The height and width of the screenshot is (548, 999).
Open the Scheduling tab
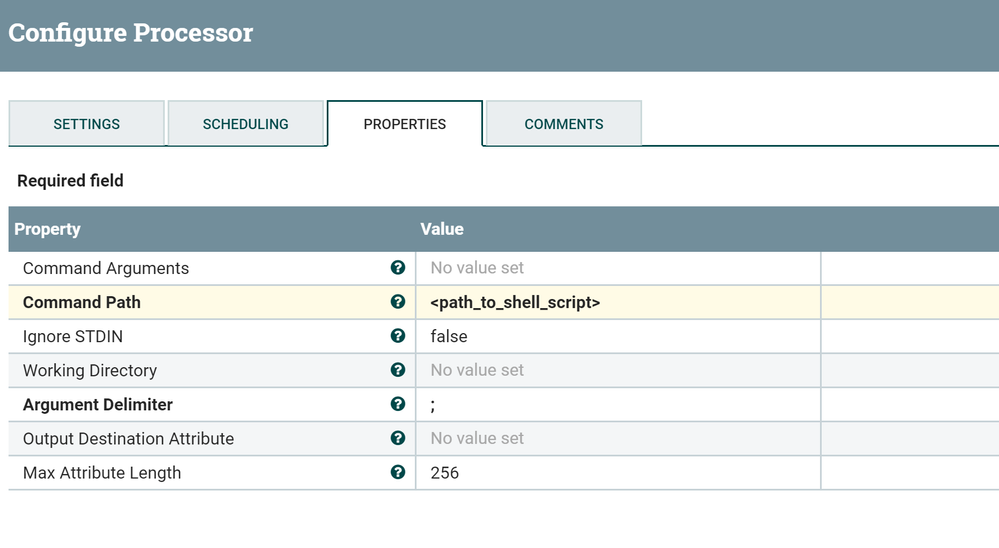(x=245, y=124)
